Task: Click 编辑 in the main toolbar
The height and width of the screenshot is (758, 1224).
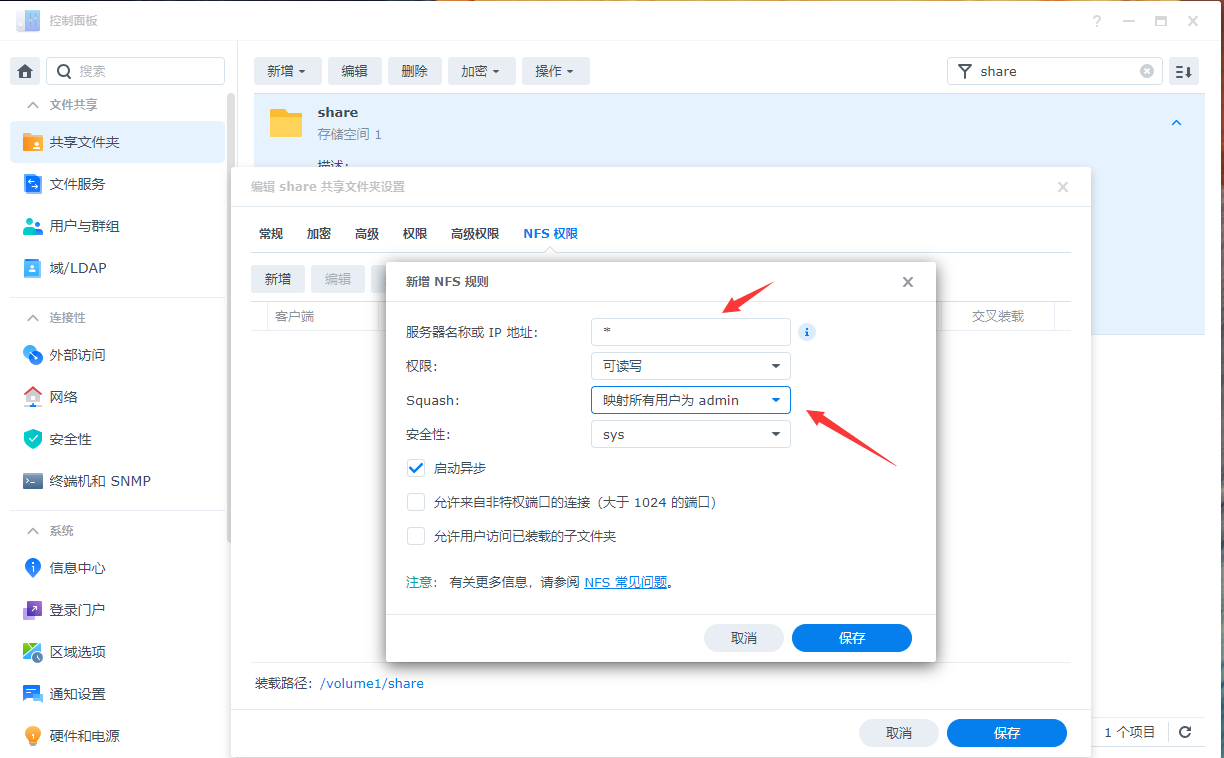Action: click(354, 71)
